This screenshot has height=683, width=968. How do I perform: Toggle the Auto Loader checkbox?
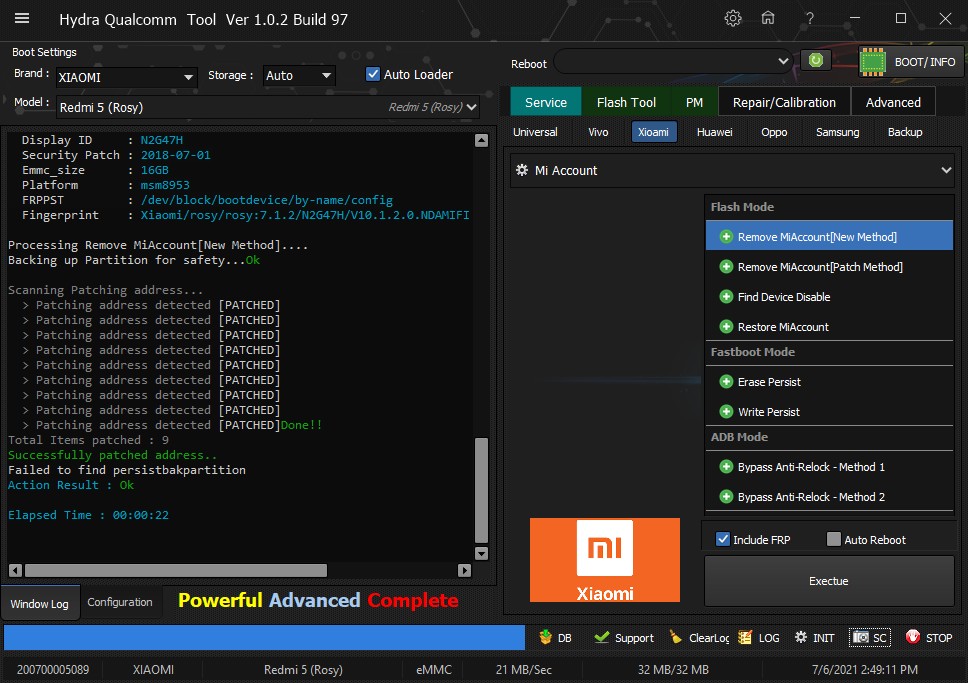coord(373,74)
